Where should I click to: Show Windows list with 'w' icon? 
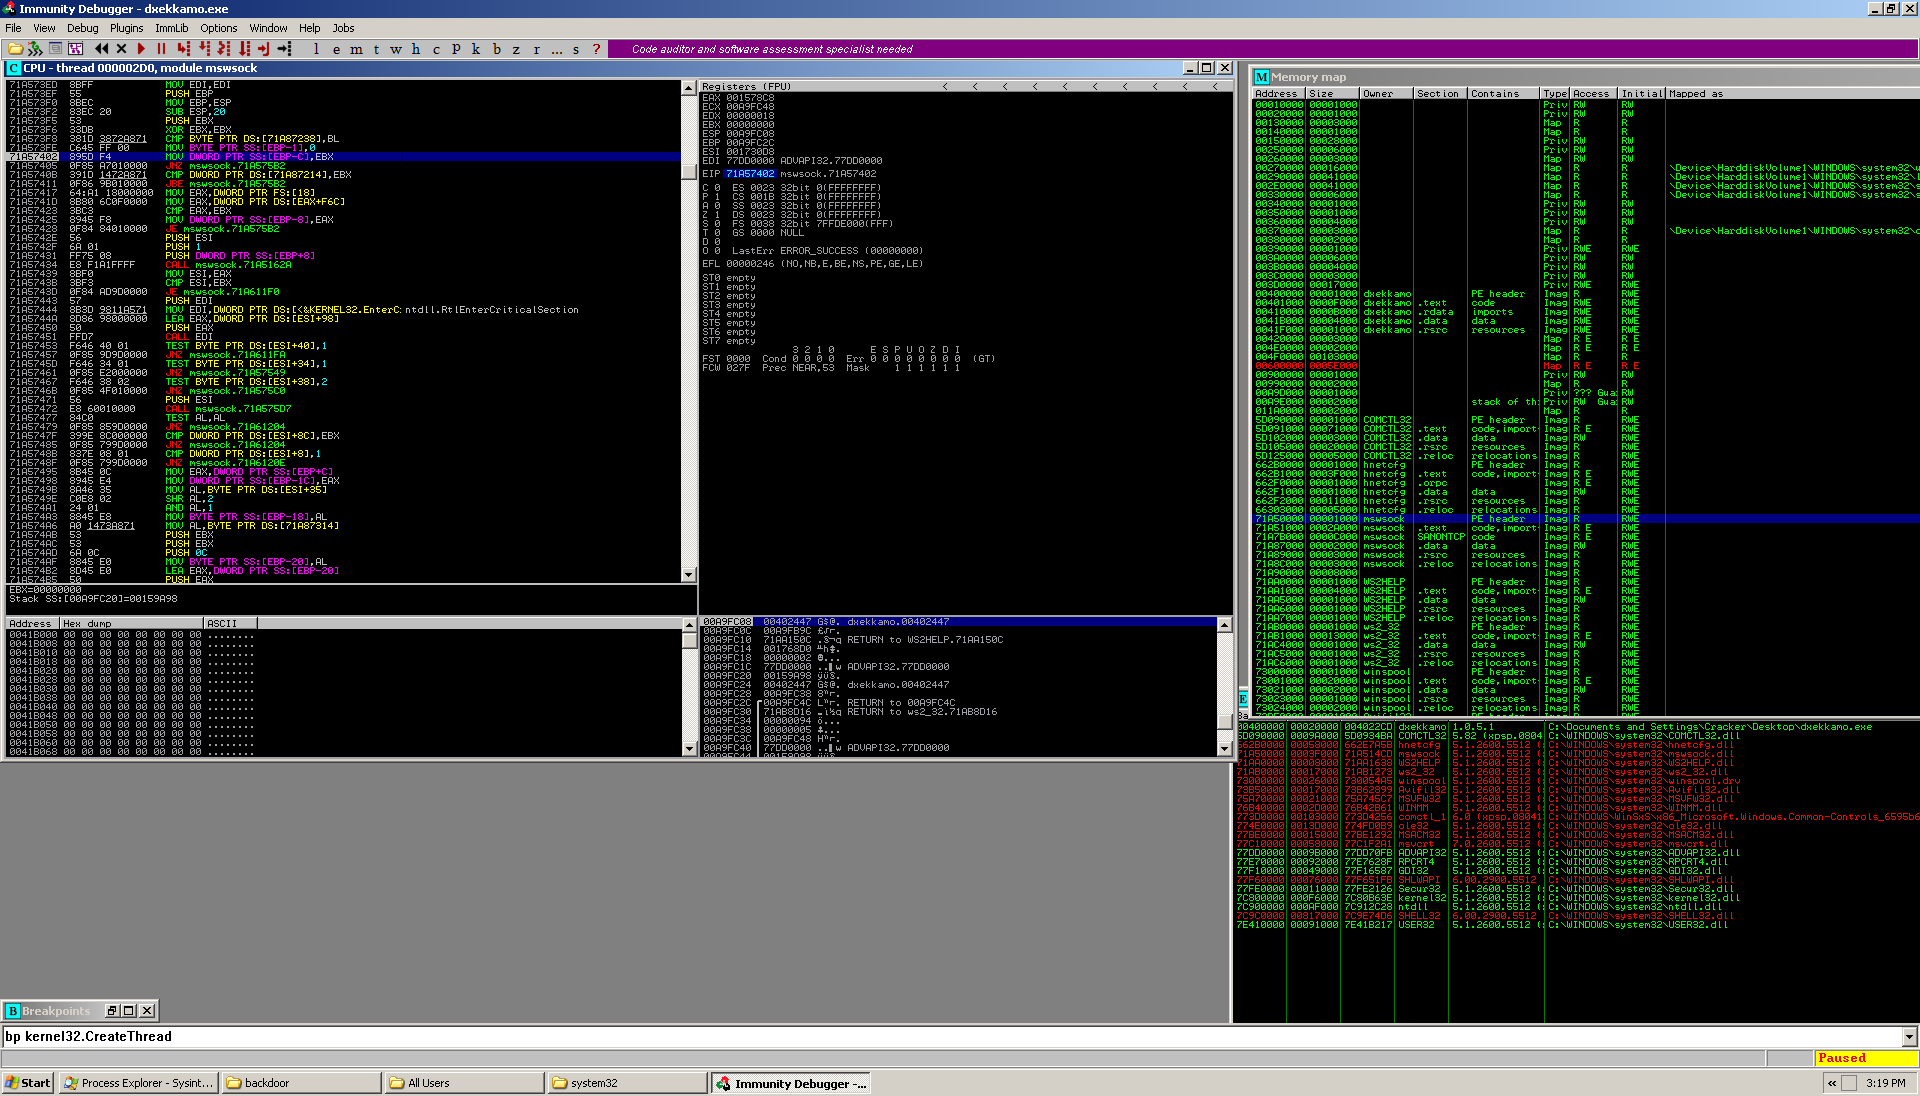pos(396,48)
